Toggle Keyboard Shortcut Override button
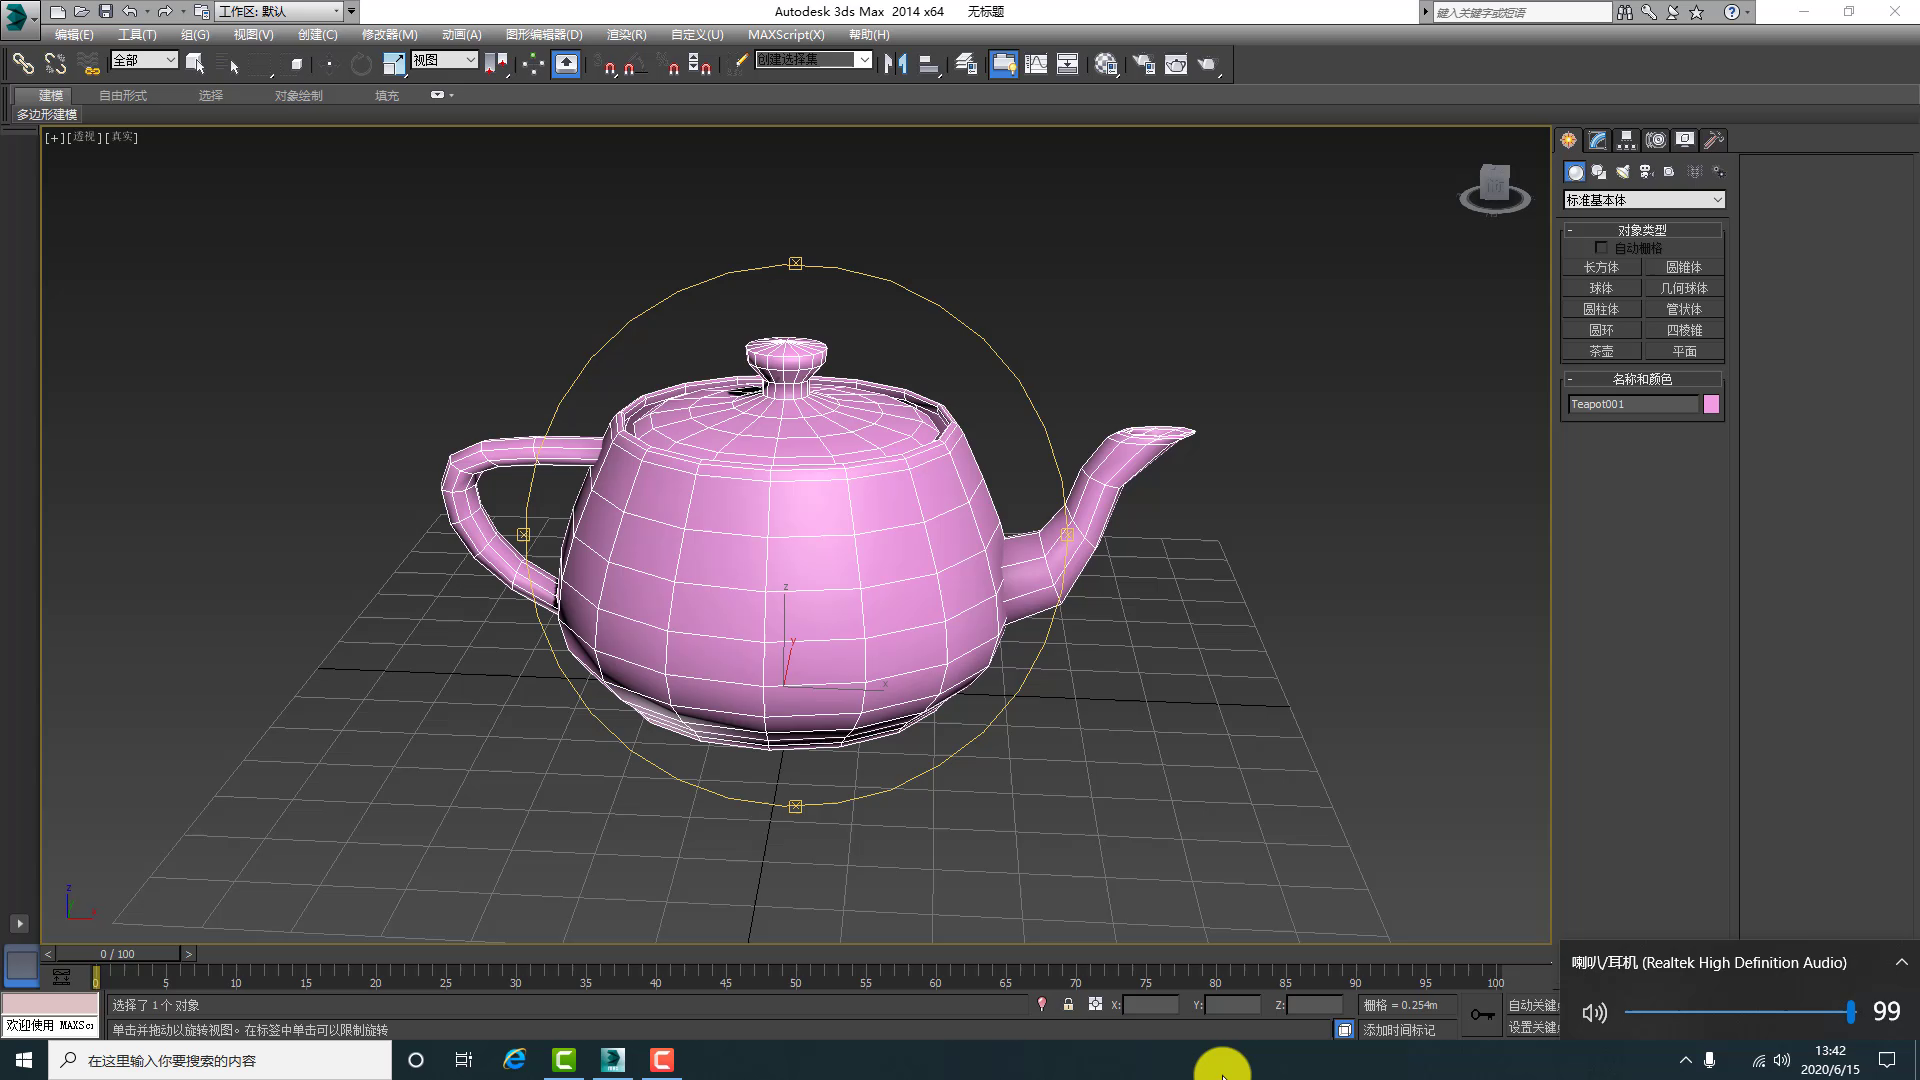 (566, 64)
